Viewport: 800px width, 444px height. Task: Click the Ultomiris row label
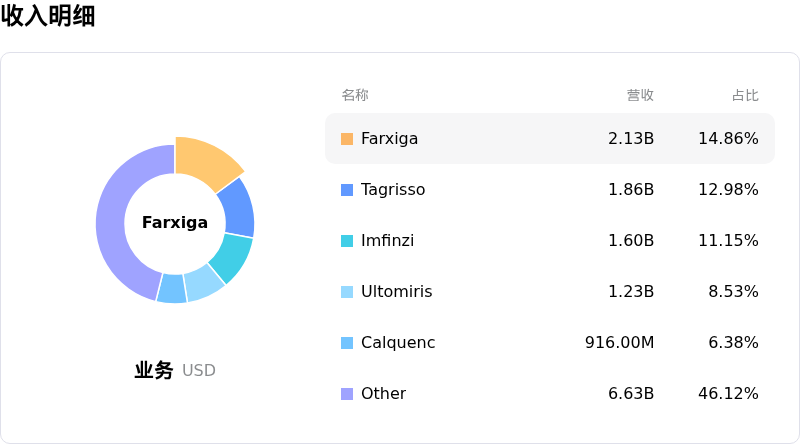396,292
